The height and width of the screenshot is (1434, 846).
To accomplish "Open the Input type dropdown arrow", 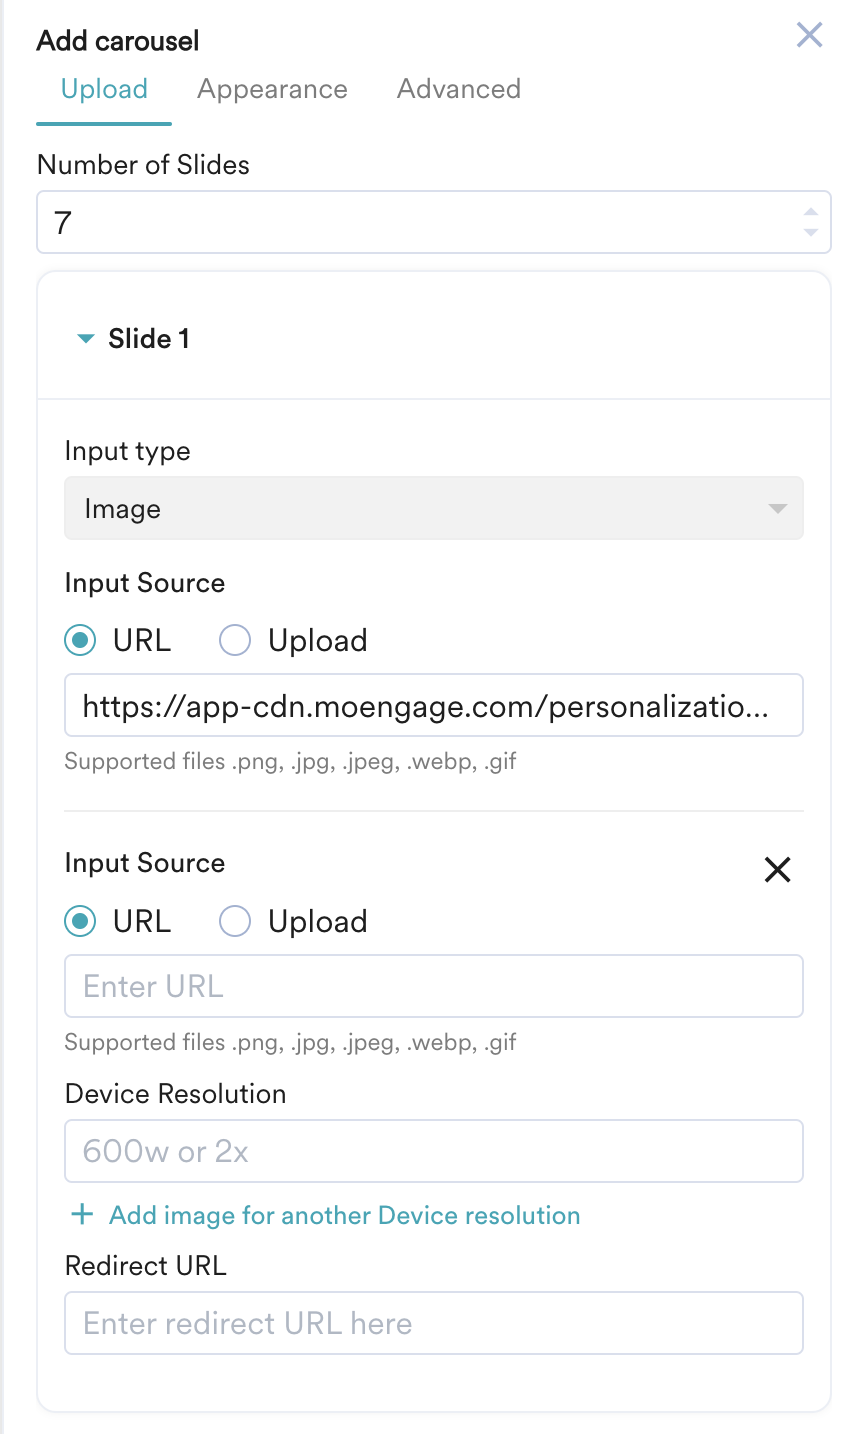I will tap(777, 509).
